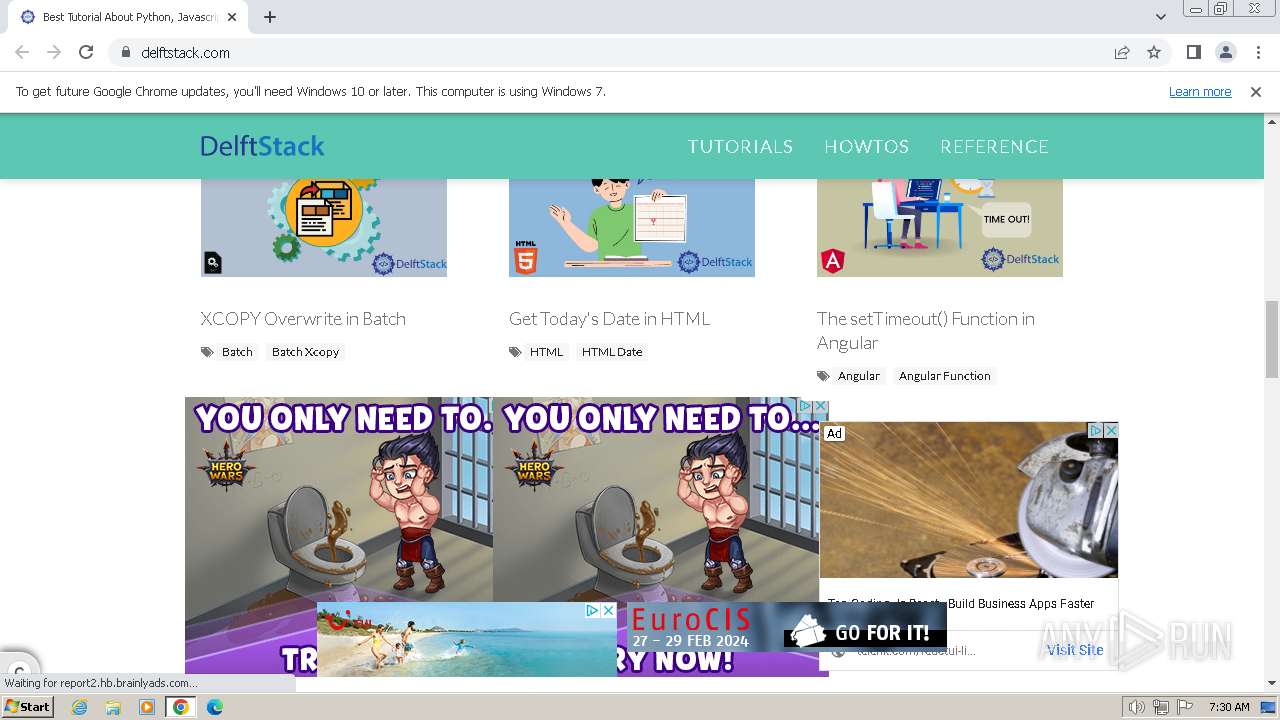This screenshot has width=1280, height=720.
Task: Expand the tab search chevron
Action: click(x=1161, y=17)
